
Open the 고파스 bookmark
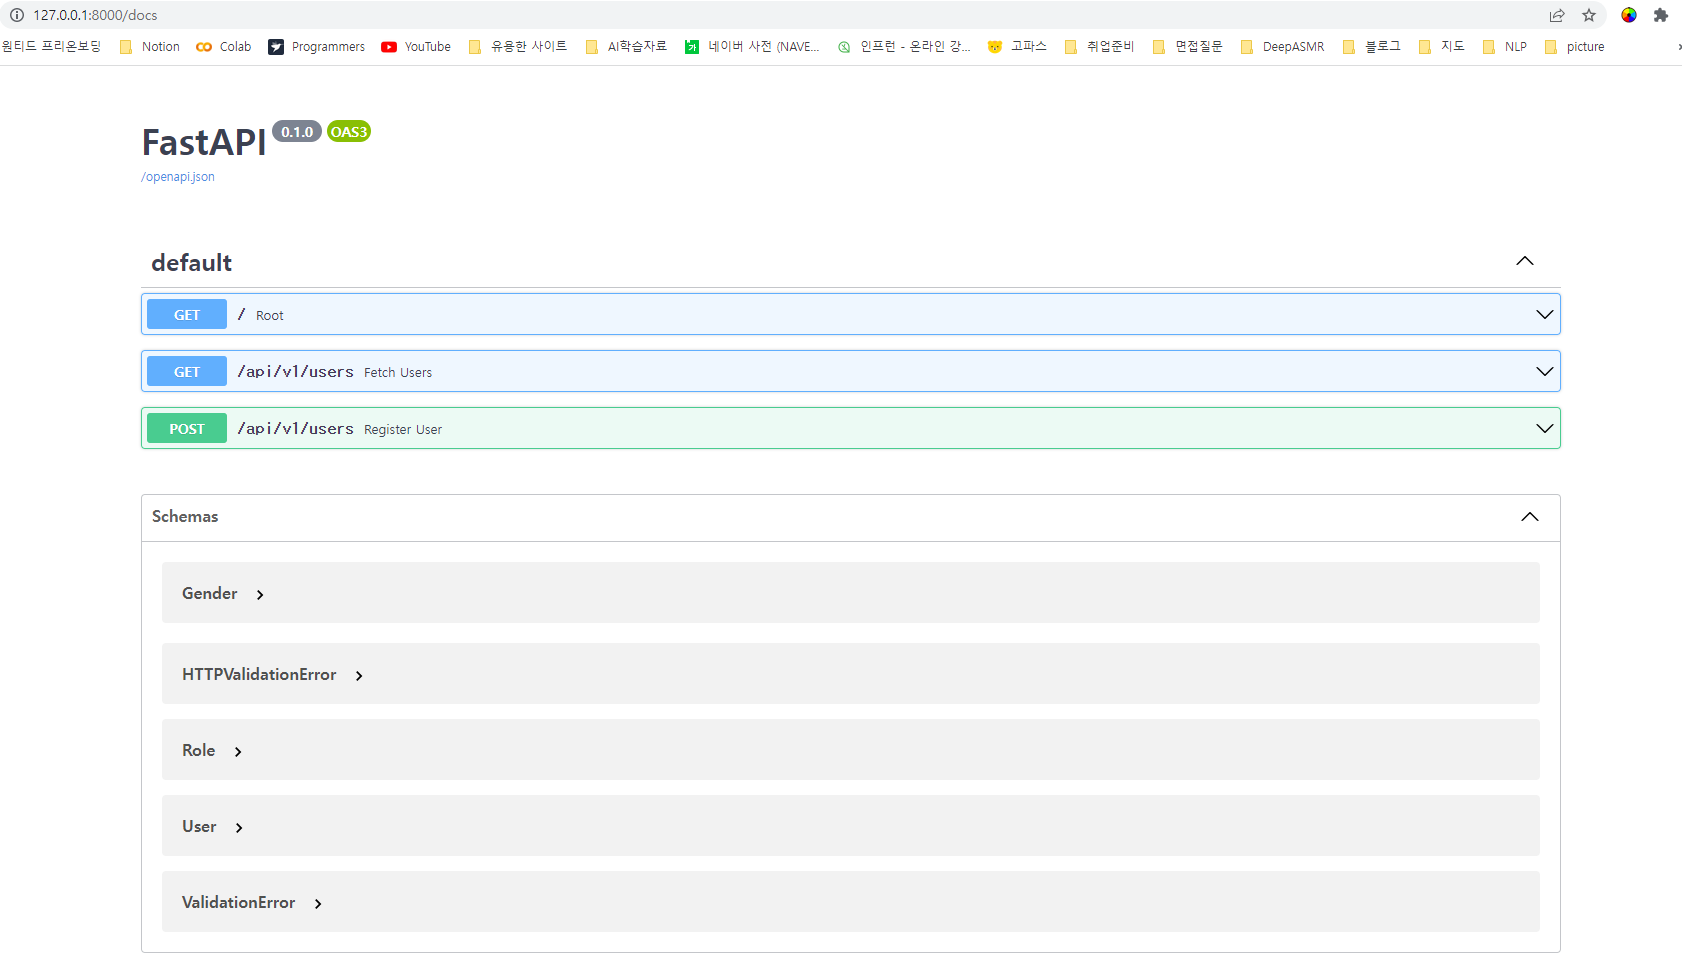click(1017, 47)
